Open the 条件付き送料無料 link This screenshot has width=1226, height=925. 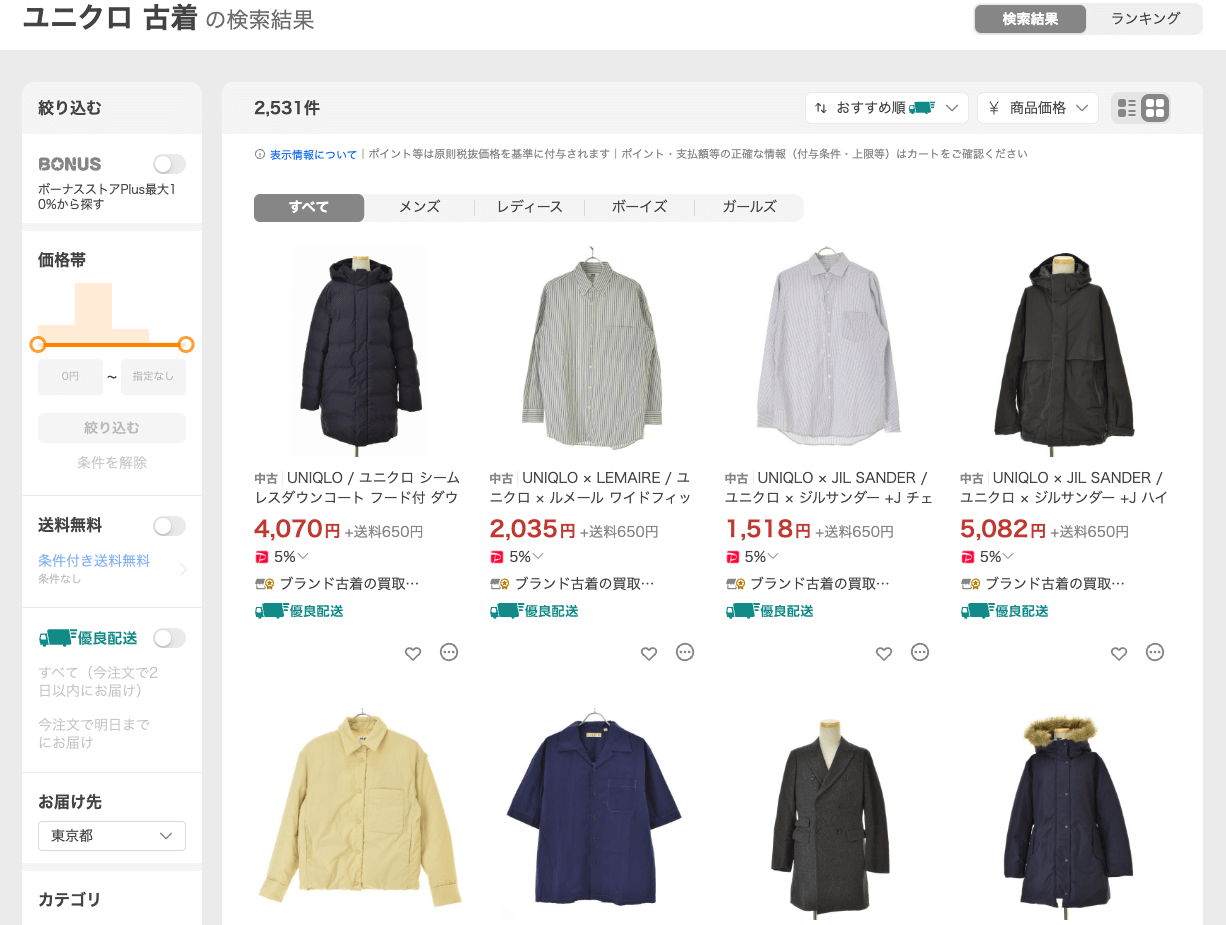pyautogui.click(x=94, y=561)
